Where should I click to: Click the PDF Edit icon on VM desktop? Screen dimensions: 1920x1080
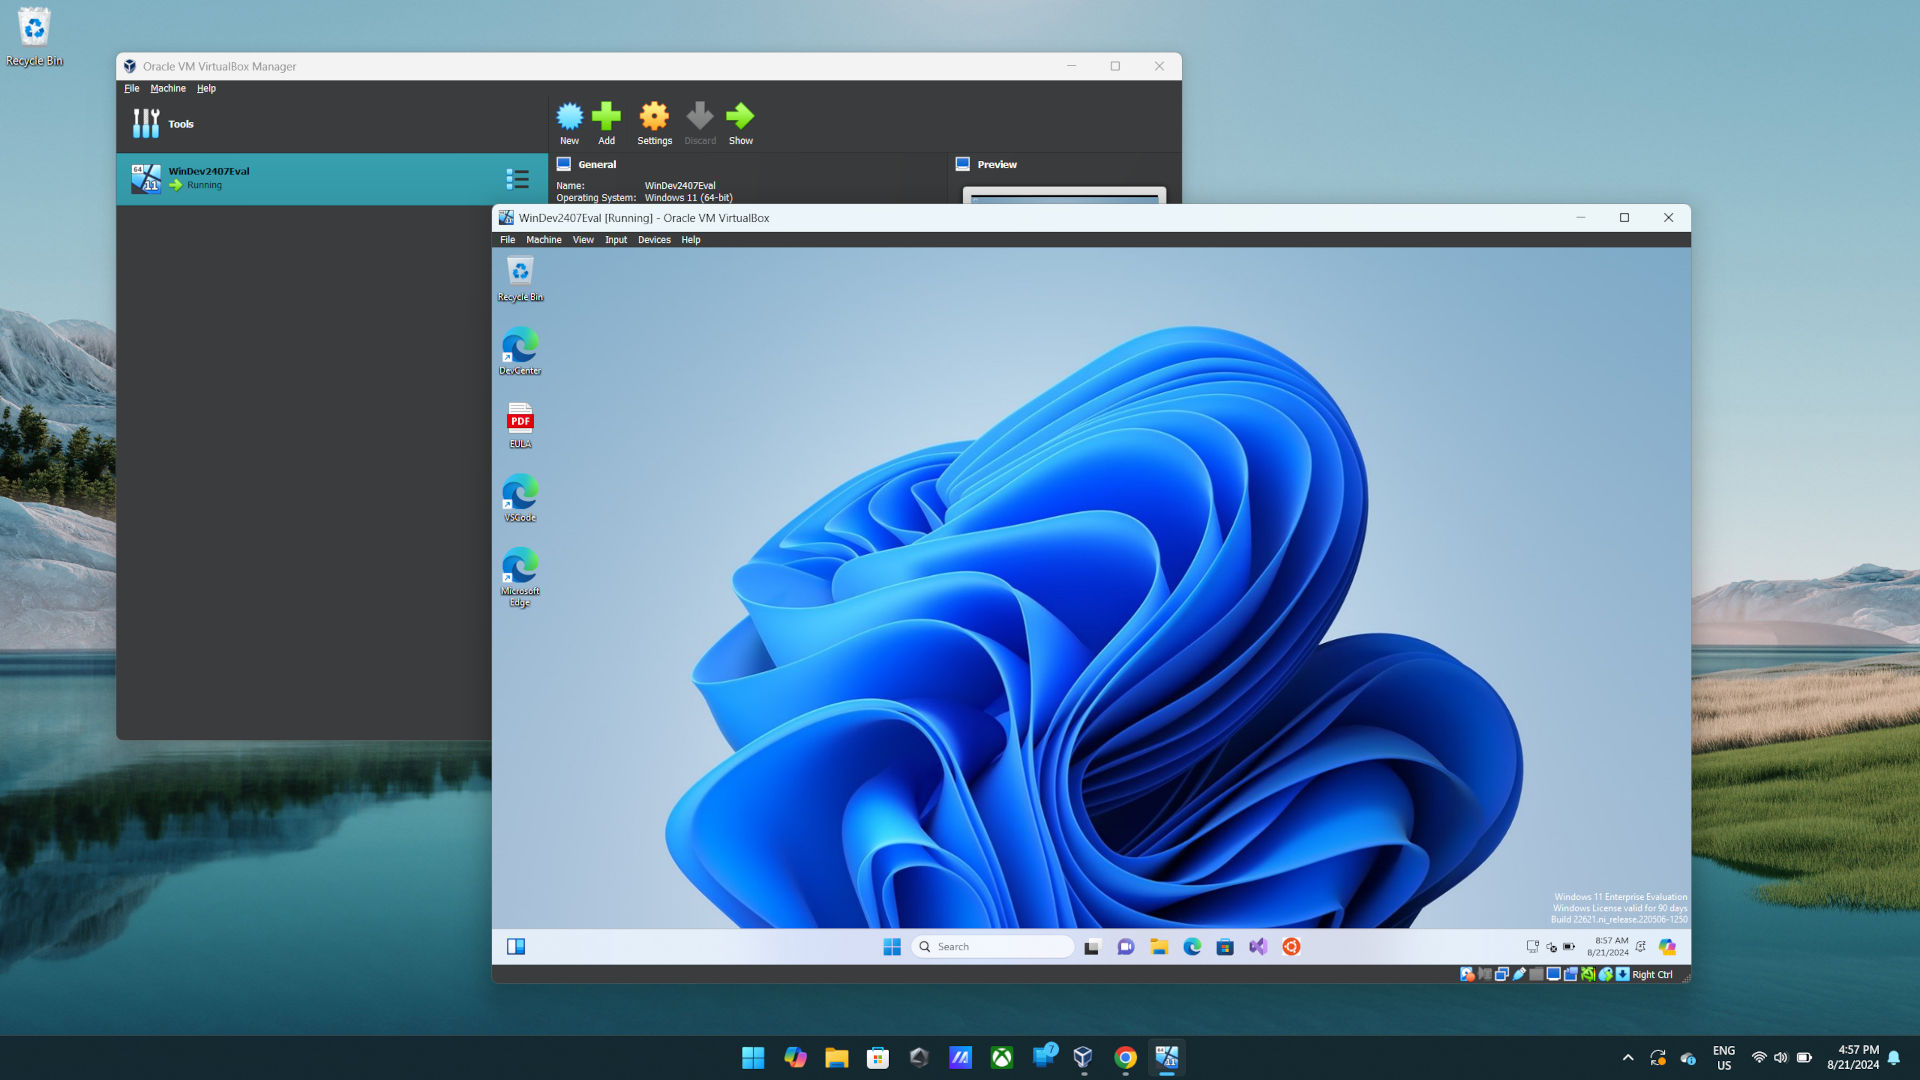520,418
